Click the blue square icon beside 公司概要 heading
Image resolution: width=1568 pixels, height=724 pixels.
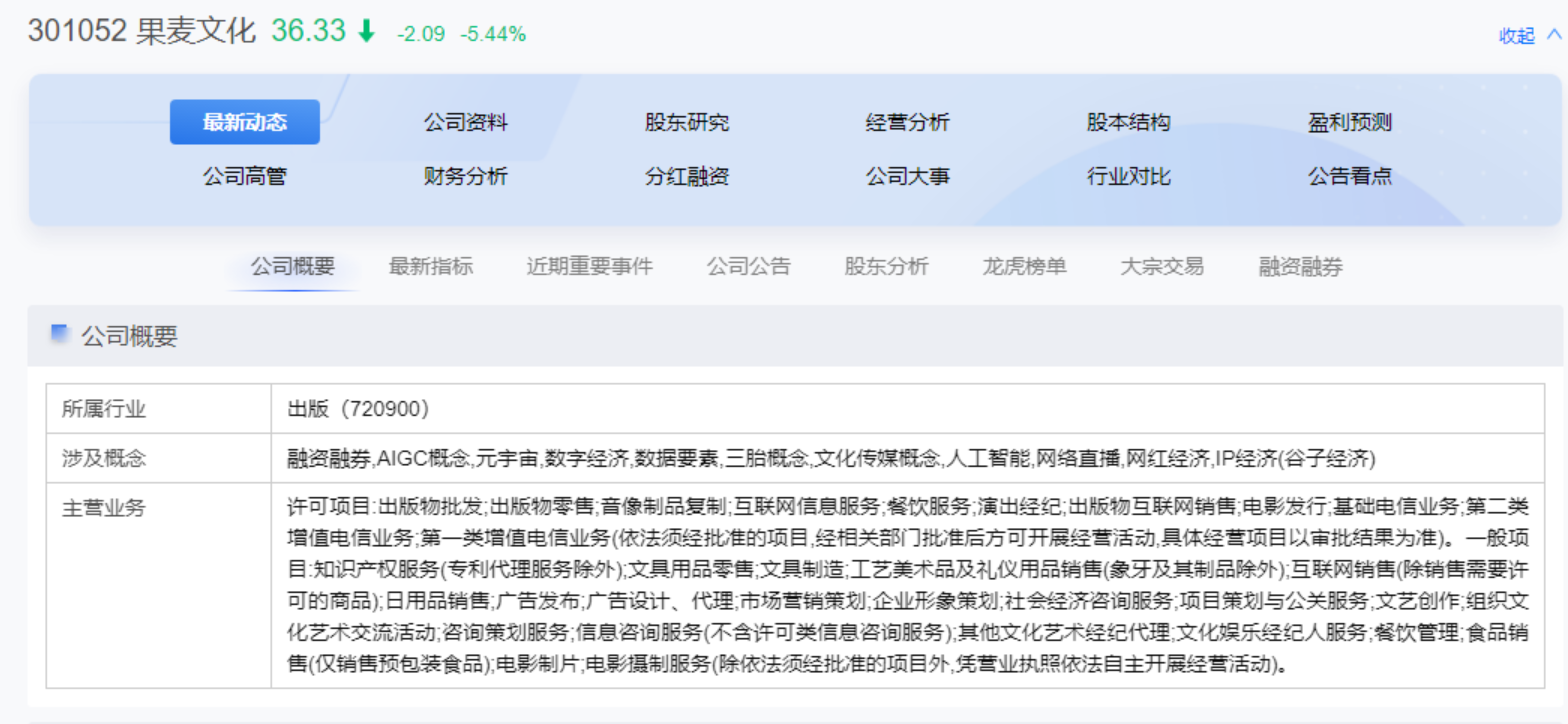pyautogui.click(x=60, y=332)
